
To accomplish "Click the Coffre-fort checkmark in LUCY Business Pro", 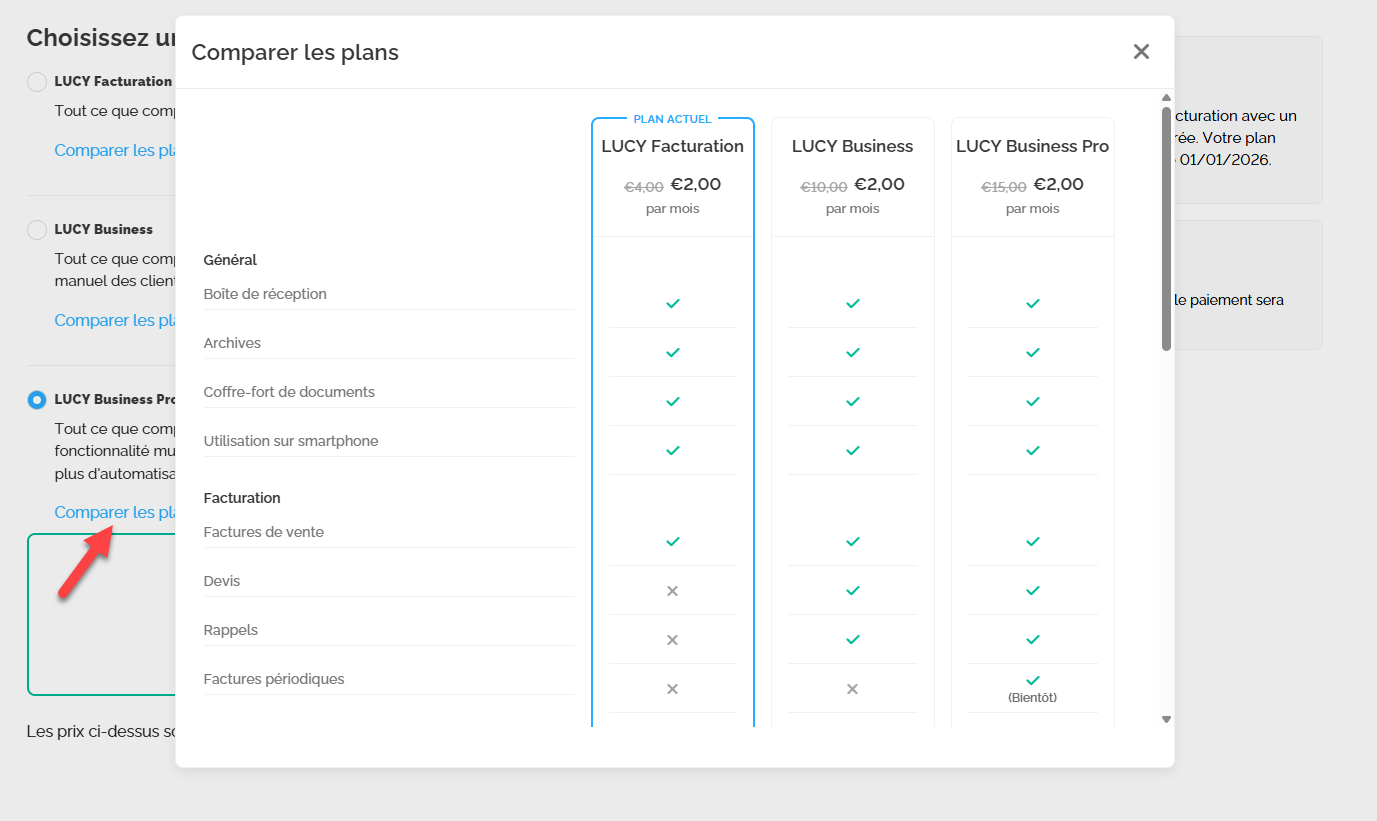I will pos(1033,401).
